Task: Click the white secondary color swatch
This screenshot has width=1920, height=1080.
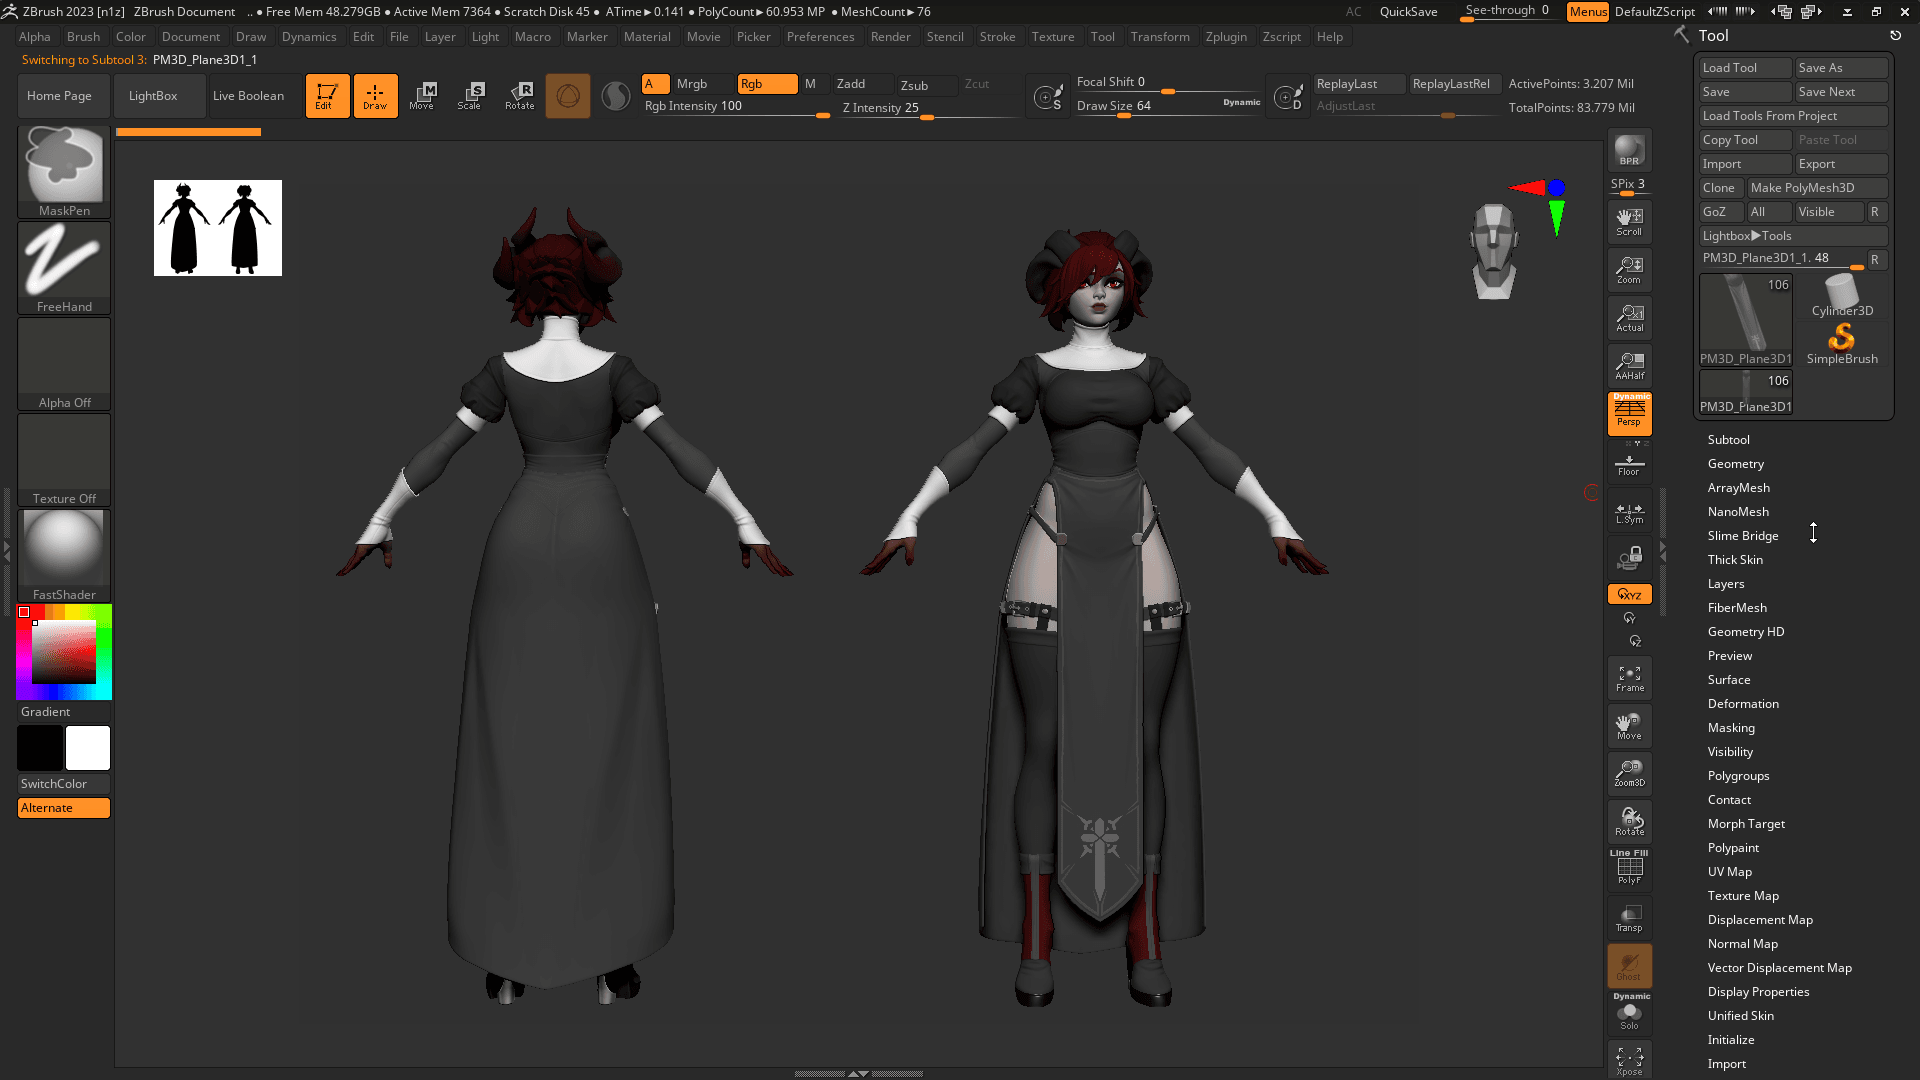Action: (x=88, y=748)
